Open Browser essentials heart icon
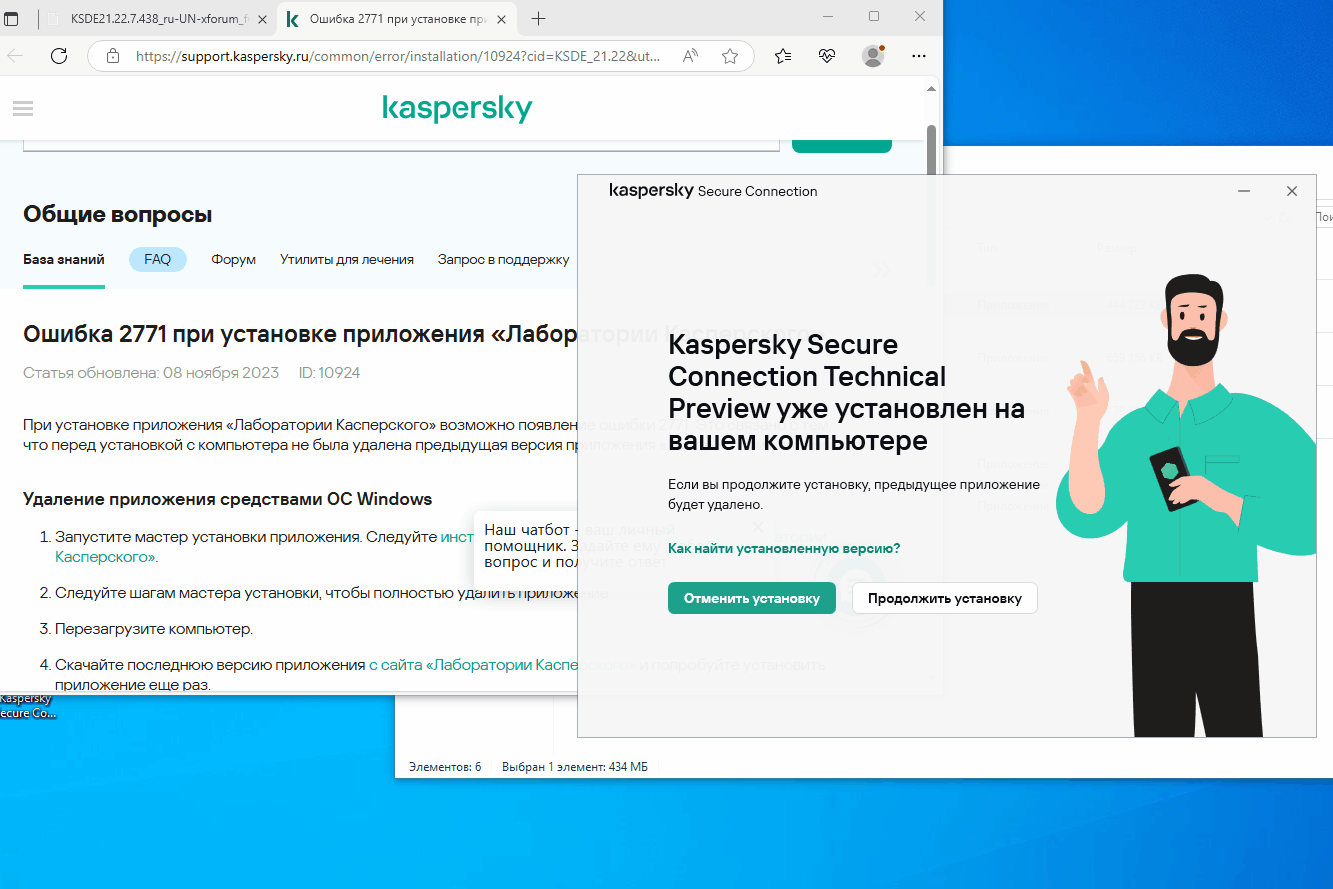 pyautogui.click(x=827, y=56)
